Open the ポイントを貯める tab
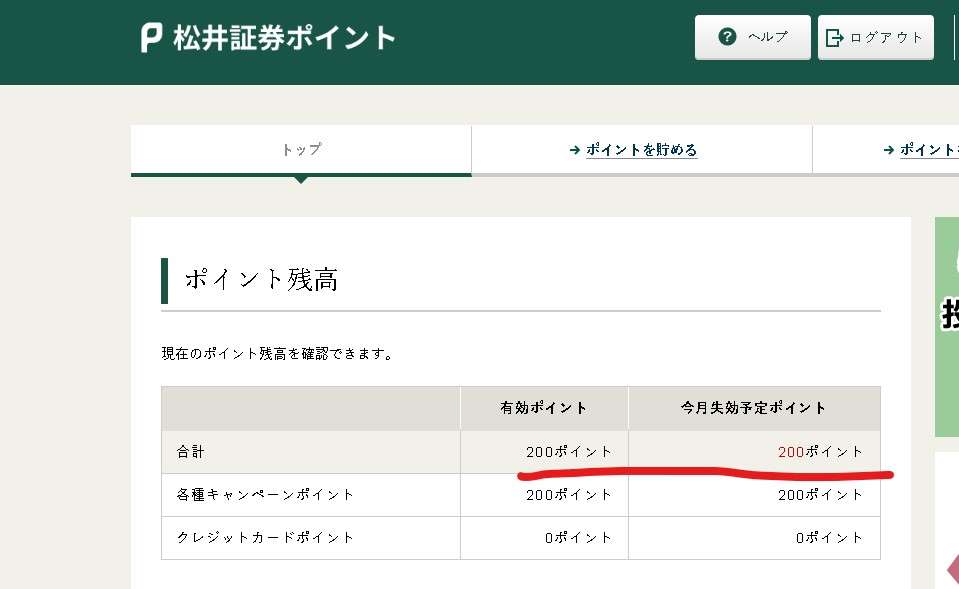Viewport: 959px width, 589px height. coord(642,150)
